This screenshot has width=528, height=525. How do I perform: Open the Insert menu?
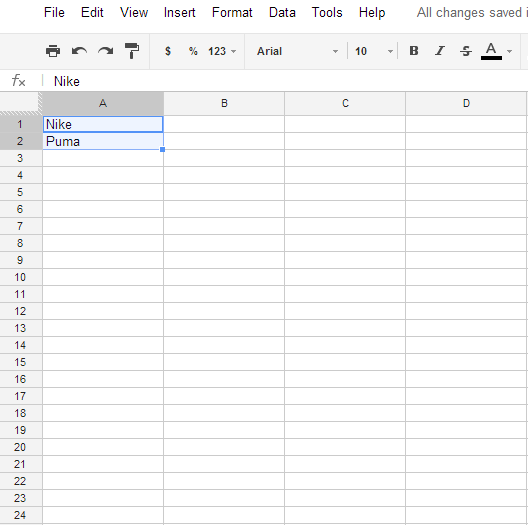(179, 13)
